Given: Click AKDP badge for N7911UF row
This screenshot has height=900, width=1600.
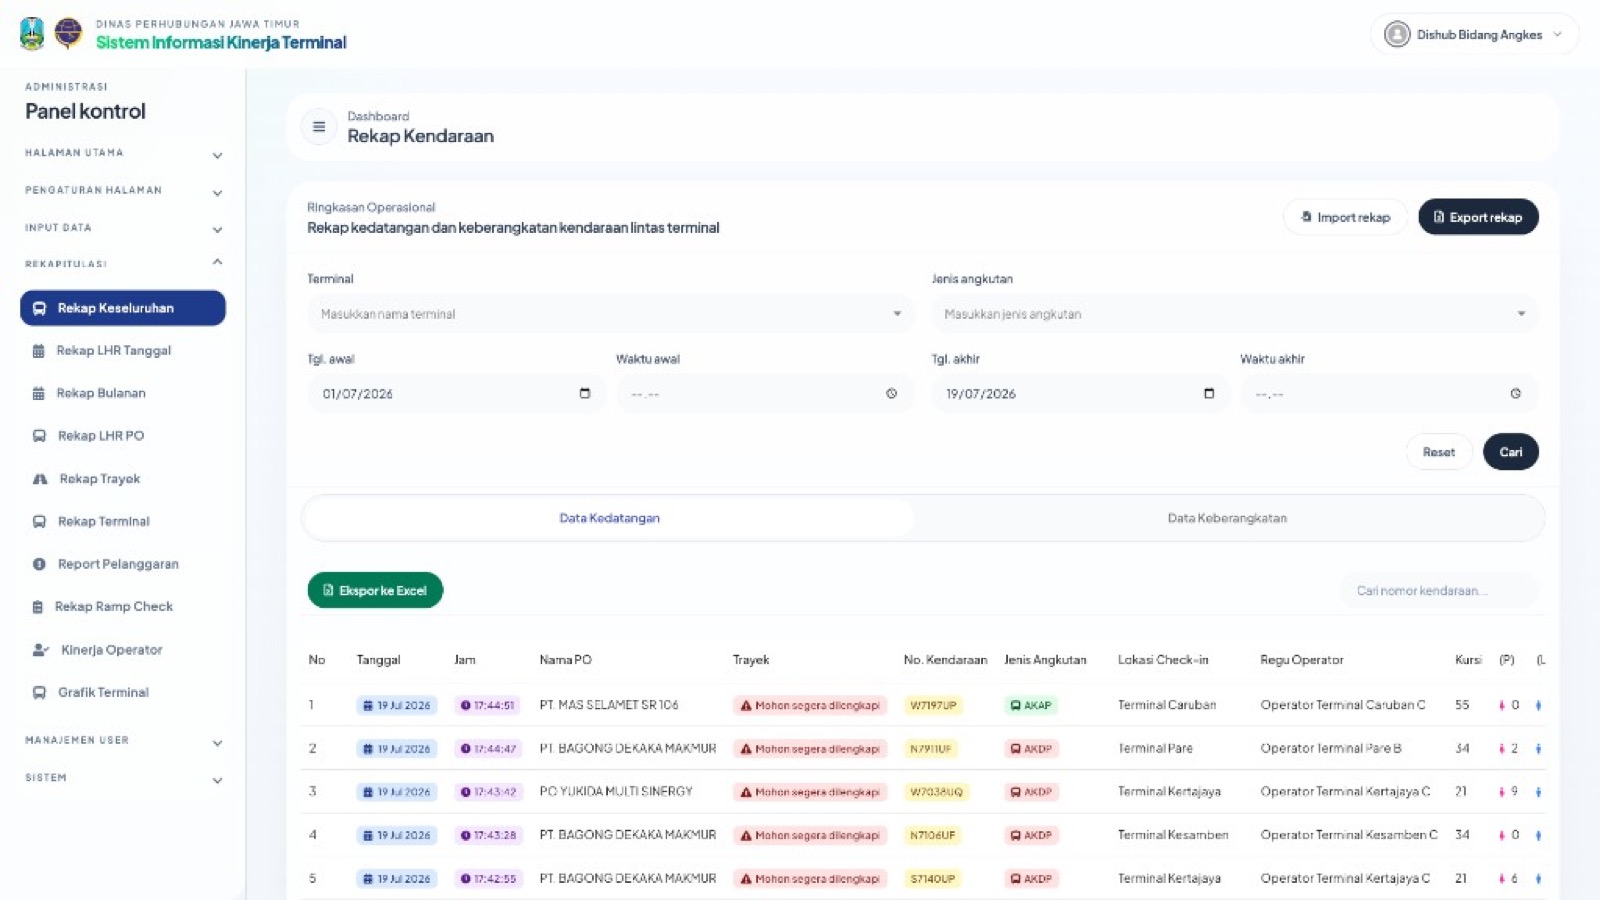Looking at the screenshot, I should [1031, 749].
